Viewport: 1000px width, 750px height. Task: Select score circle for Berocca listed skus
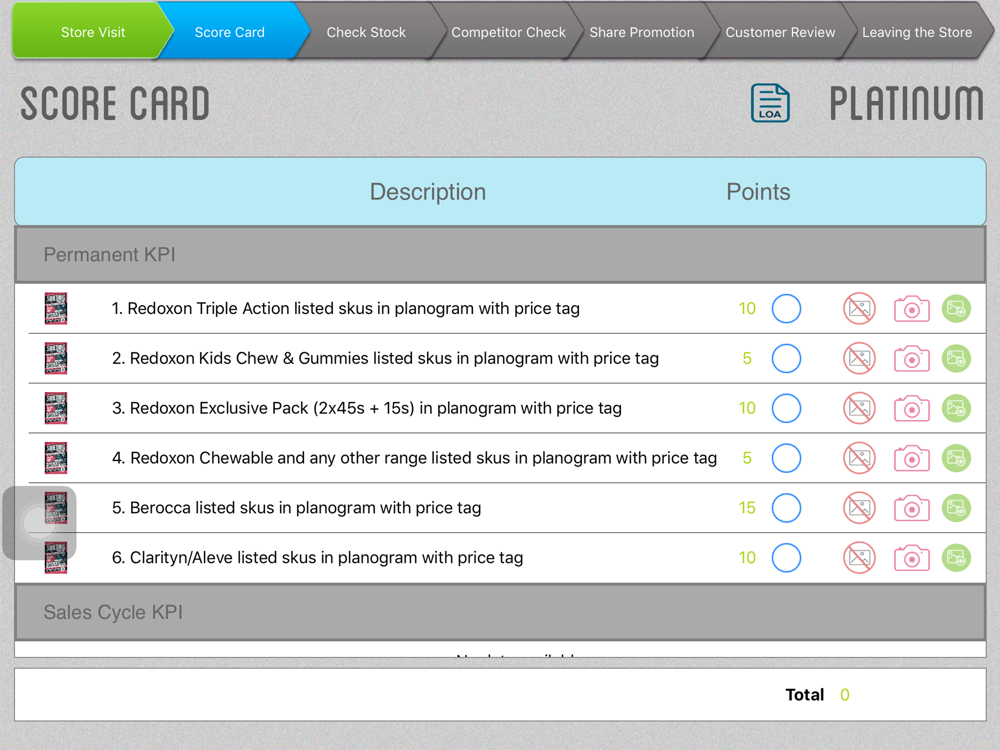click(x=786, y=508)
